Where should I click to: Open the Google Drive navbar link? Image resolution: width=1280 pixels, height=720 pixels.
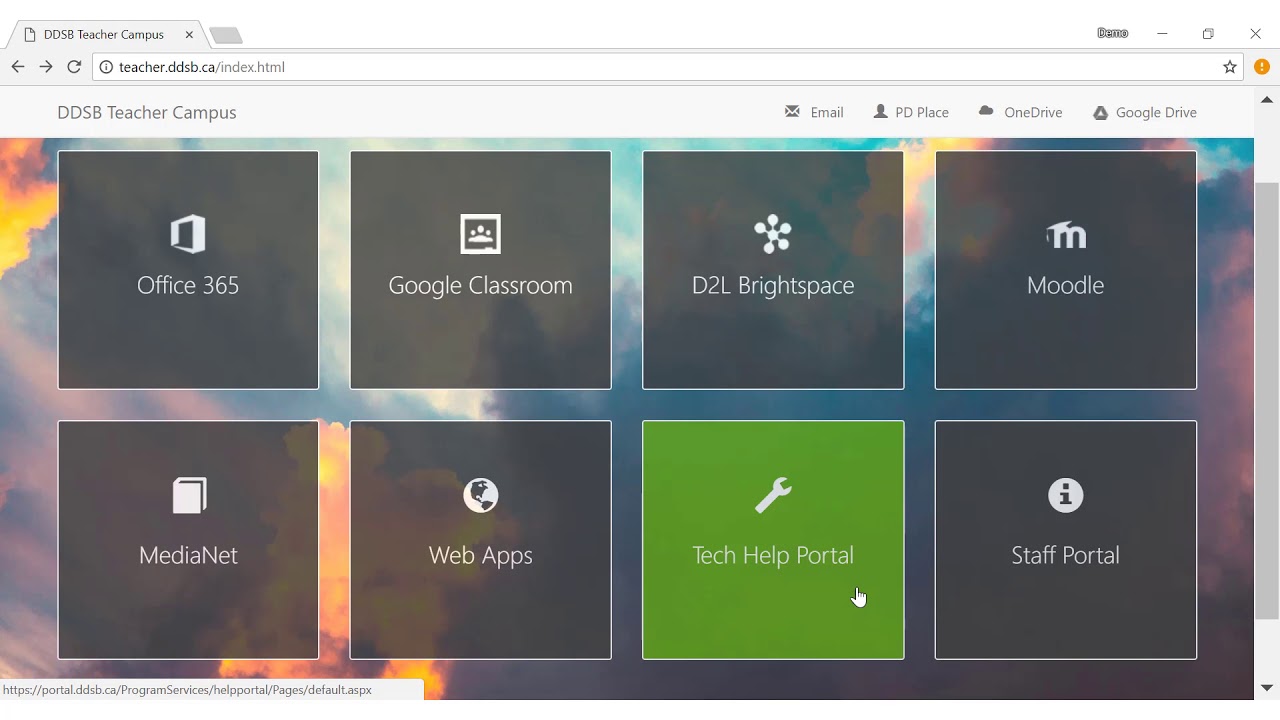[1144, 112]
